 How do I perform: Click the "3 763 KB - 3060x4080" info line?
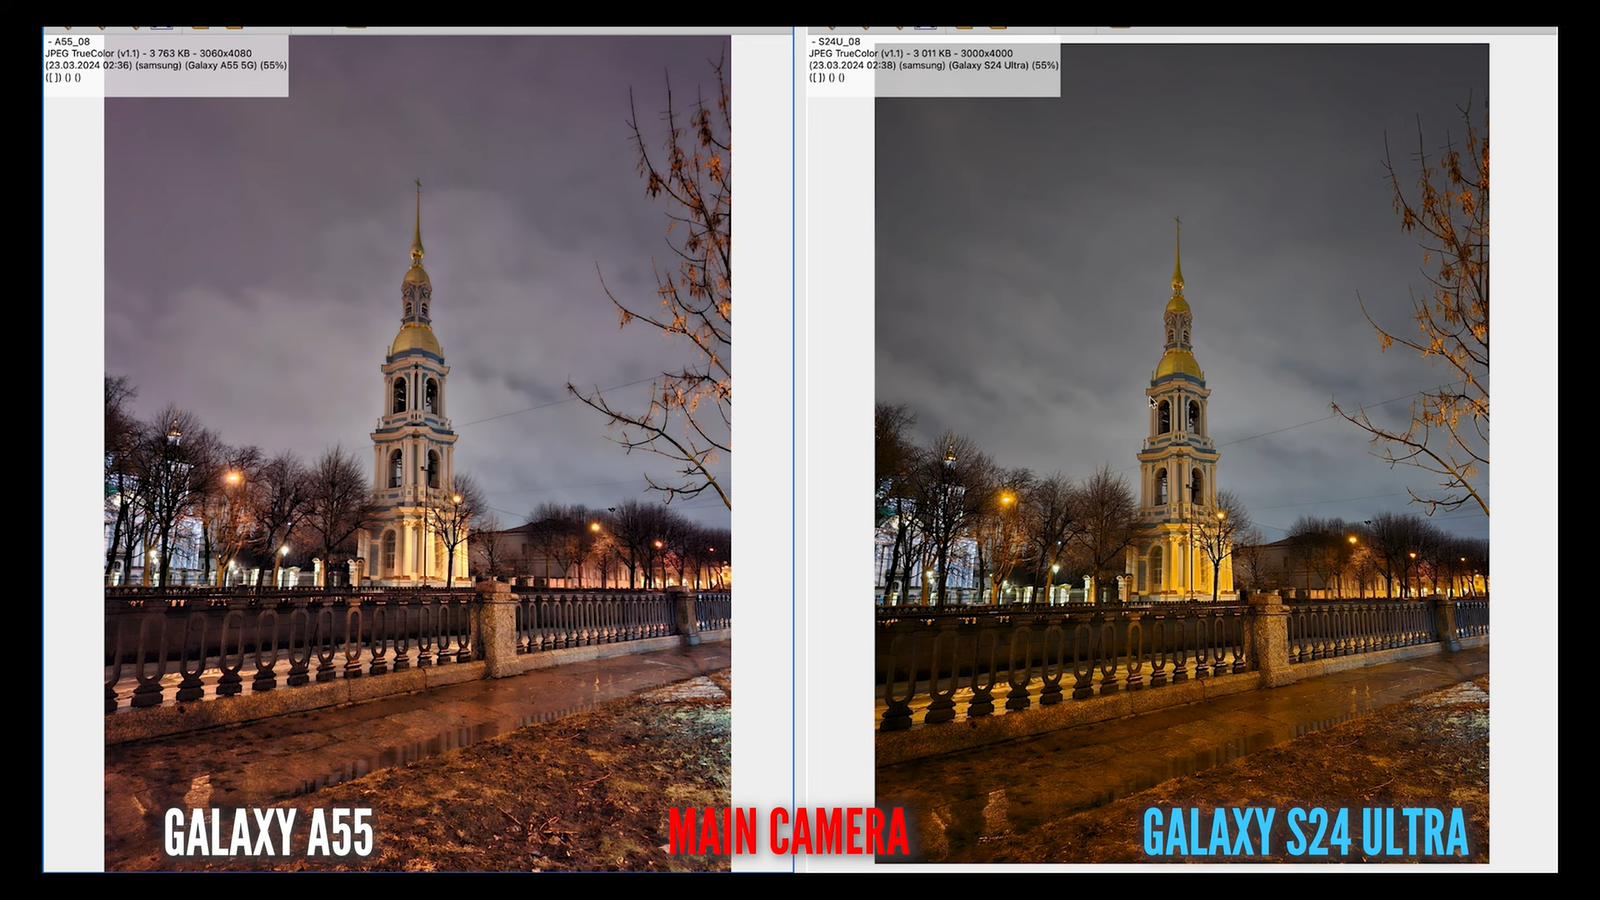pyautogui.click(x=148, y=54)
